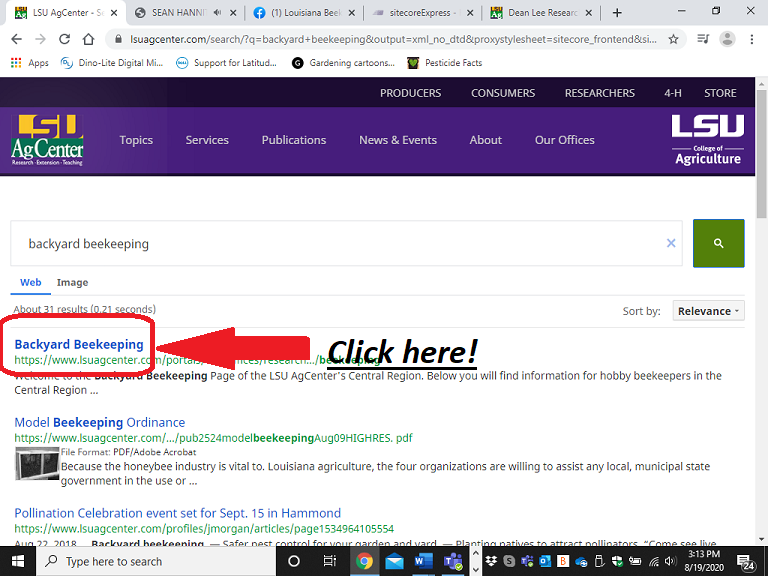Click the STORE top link

click(x=720, y=93)
